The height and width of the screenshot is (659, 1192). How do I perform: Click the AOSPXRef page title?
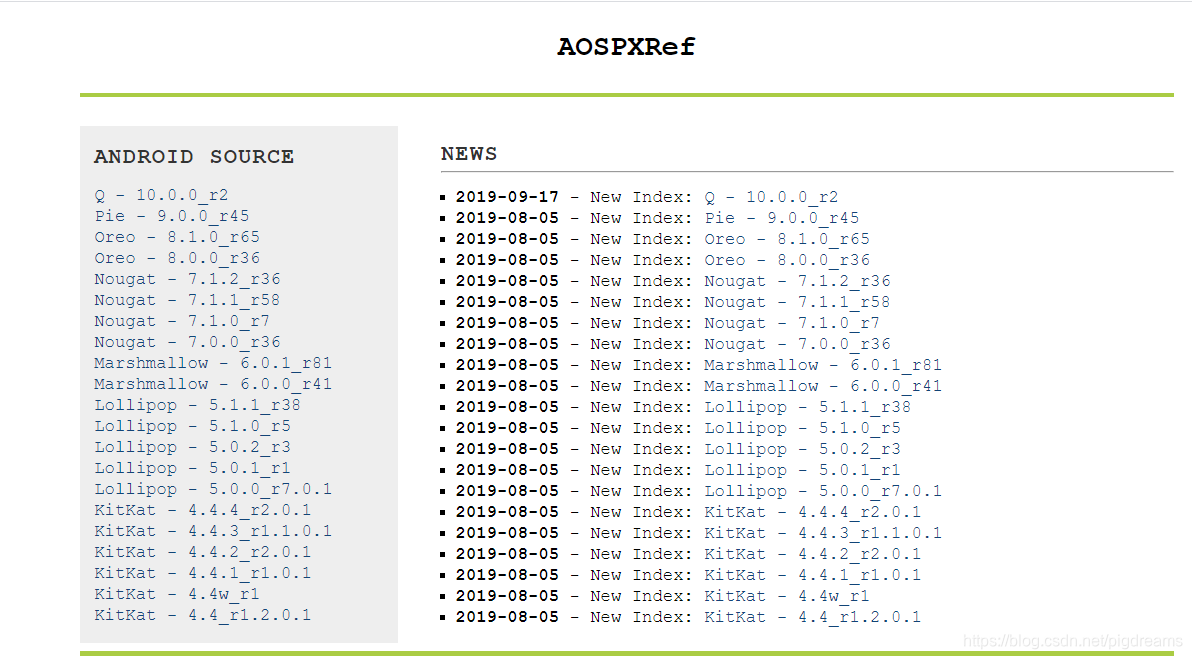pyautogui.click(x=626, y=47)
